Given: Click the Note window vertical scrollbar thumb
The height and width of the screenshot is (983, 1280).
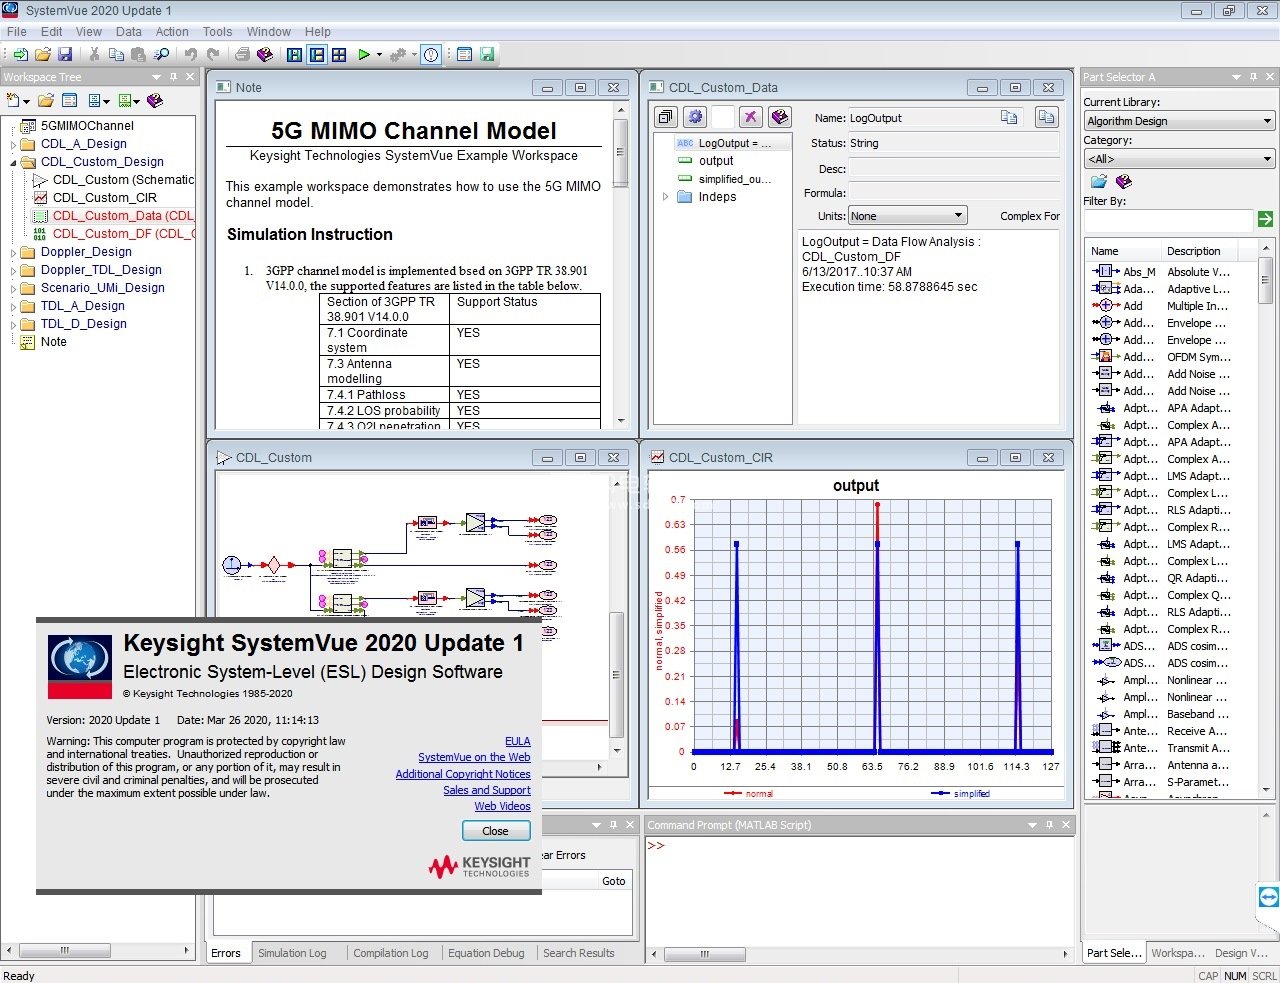Looking at the screenshot, I should pos(621,153).
